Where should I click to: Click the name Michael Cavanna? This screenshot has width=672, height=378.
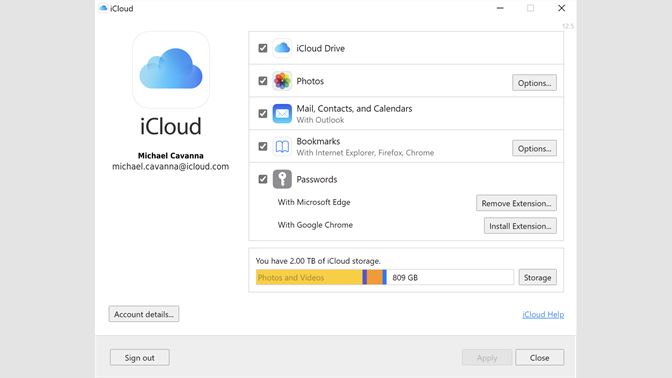(x=171, y=156)
